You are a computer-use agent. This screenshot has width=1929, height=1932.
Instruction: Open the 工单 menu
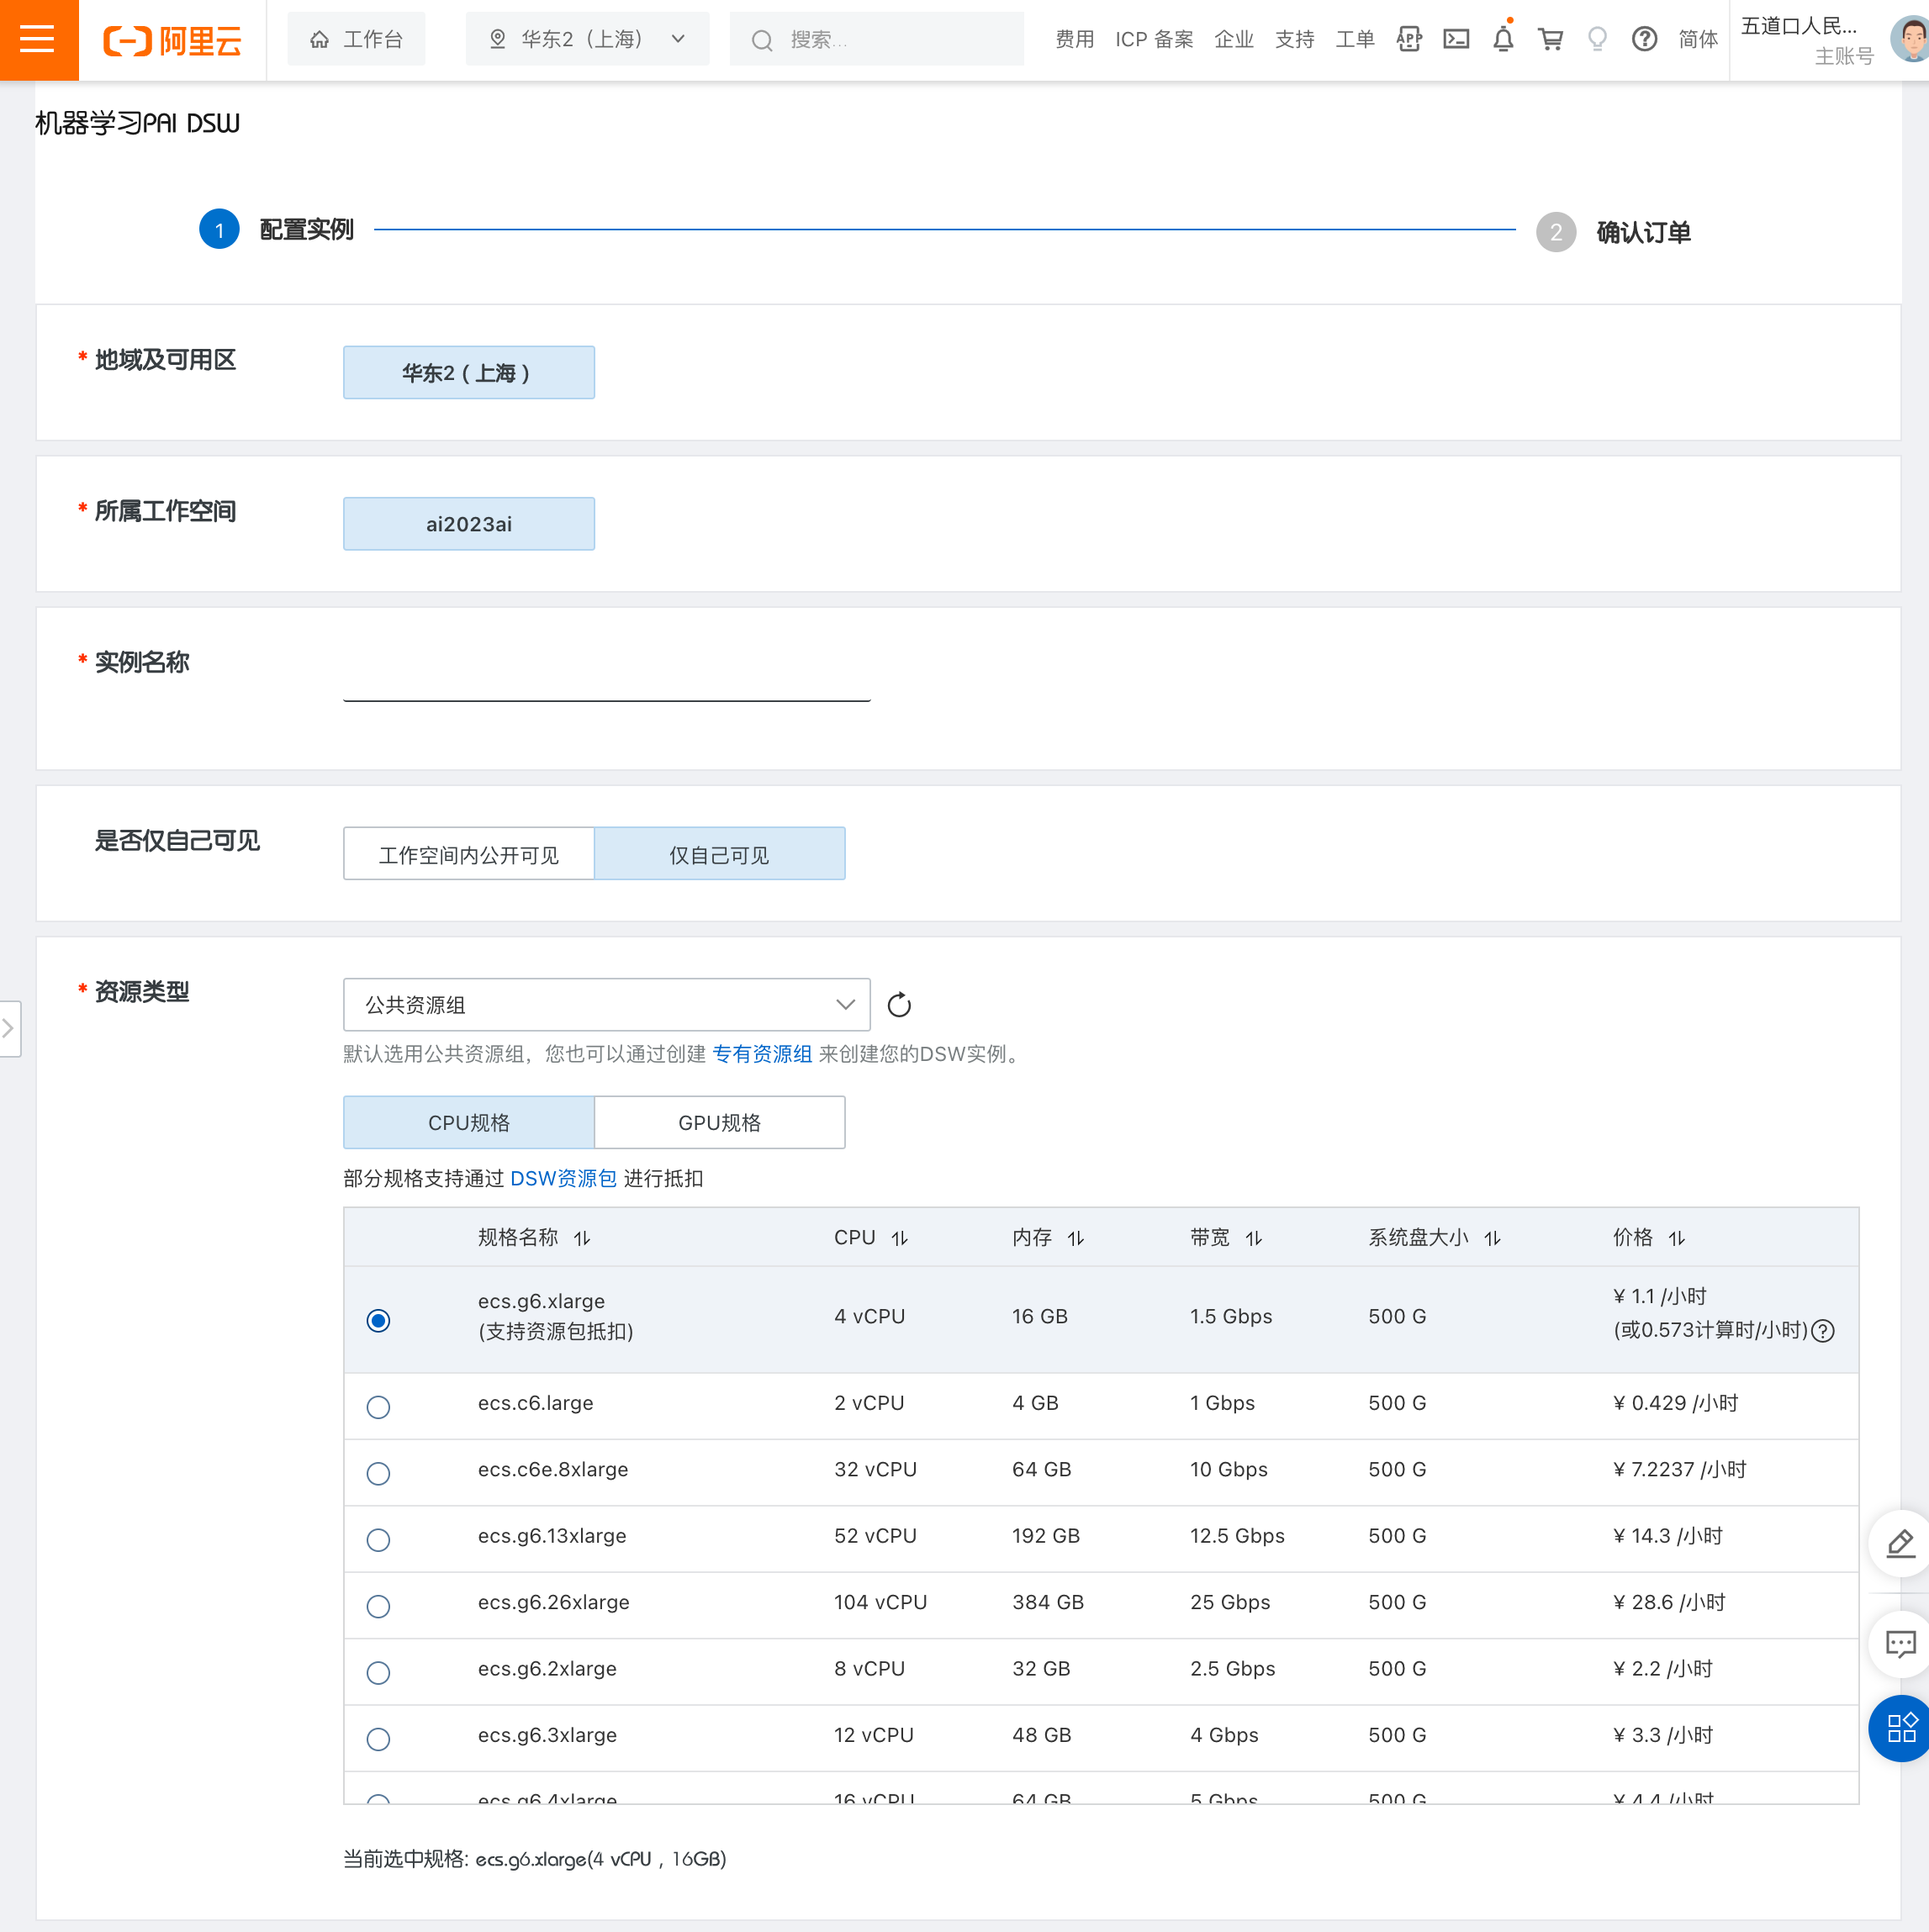tap(1355, 39)
